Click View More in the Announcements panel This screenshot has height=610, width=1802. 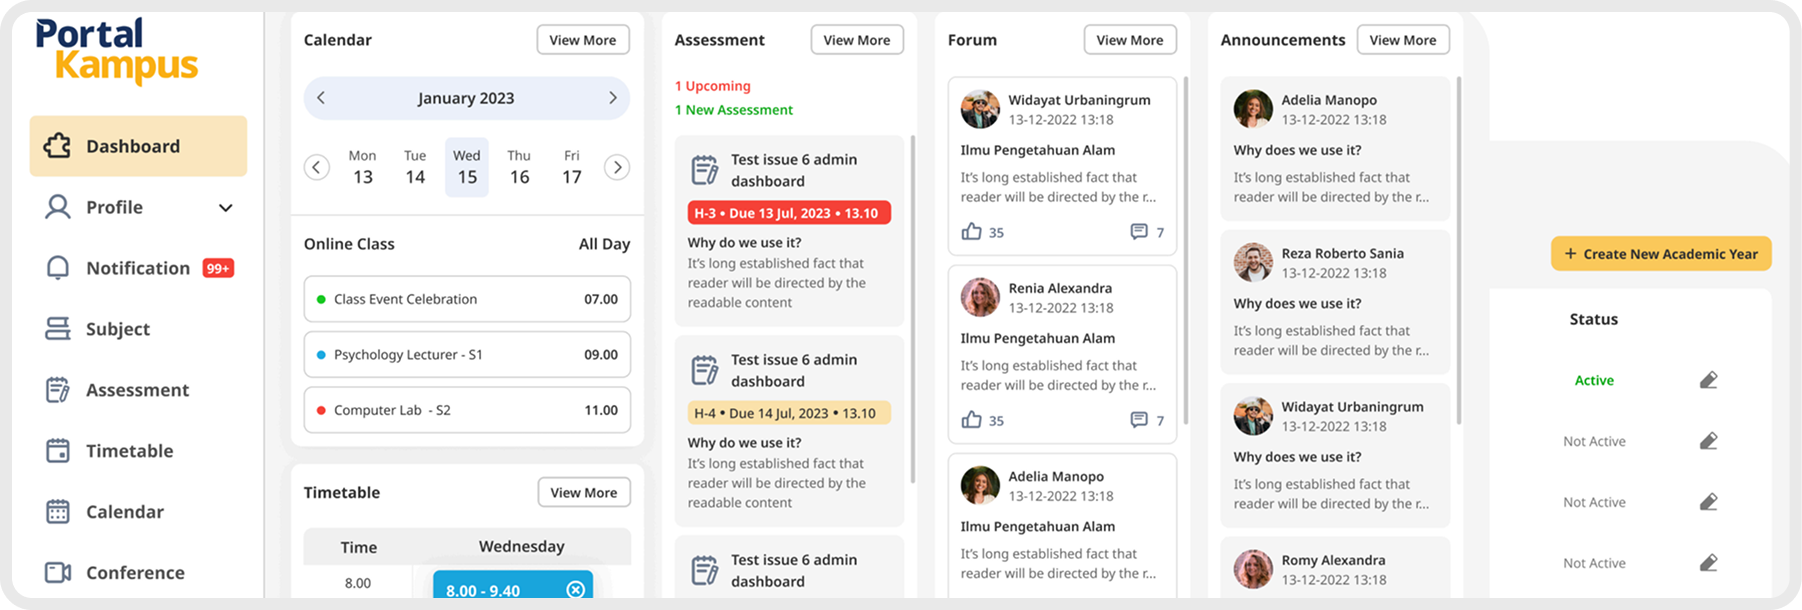pos(1402,40)
